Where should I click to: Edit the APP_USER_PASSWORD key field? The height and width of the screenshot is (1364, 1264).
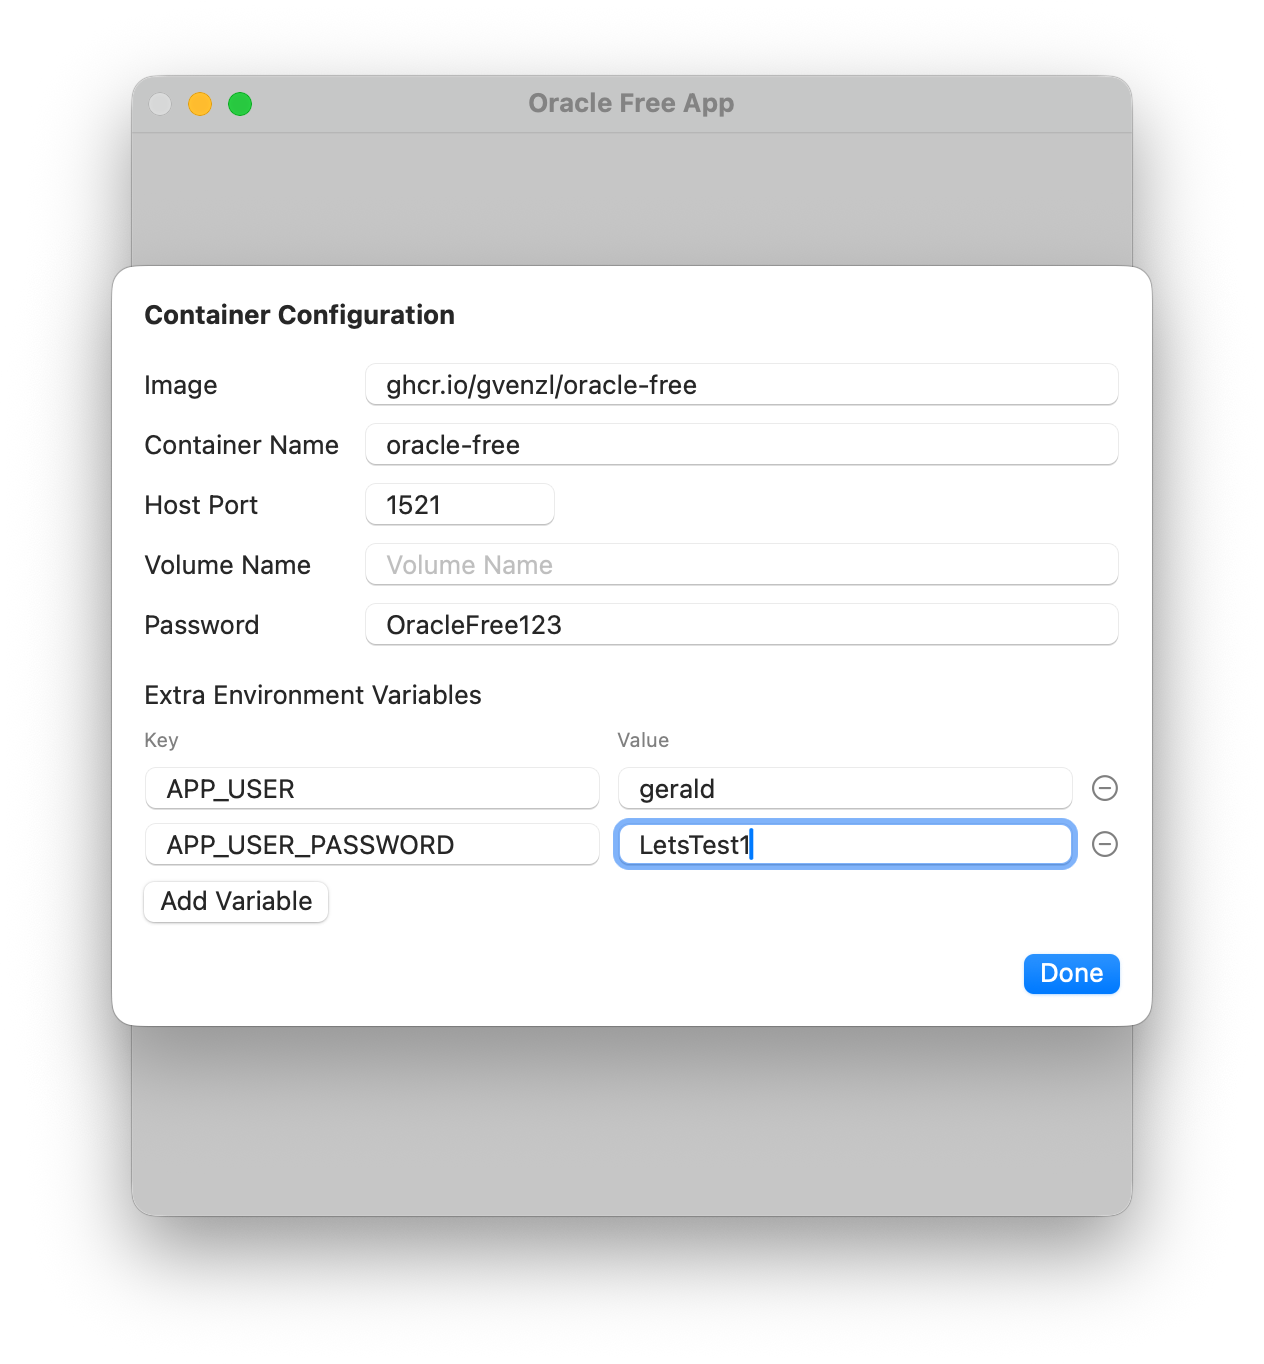[372, 845]
